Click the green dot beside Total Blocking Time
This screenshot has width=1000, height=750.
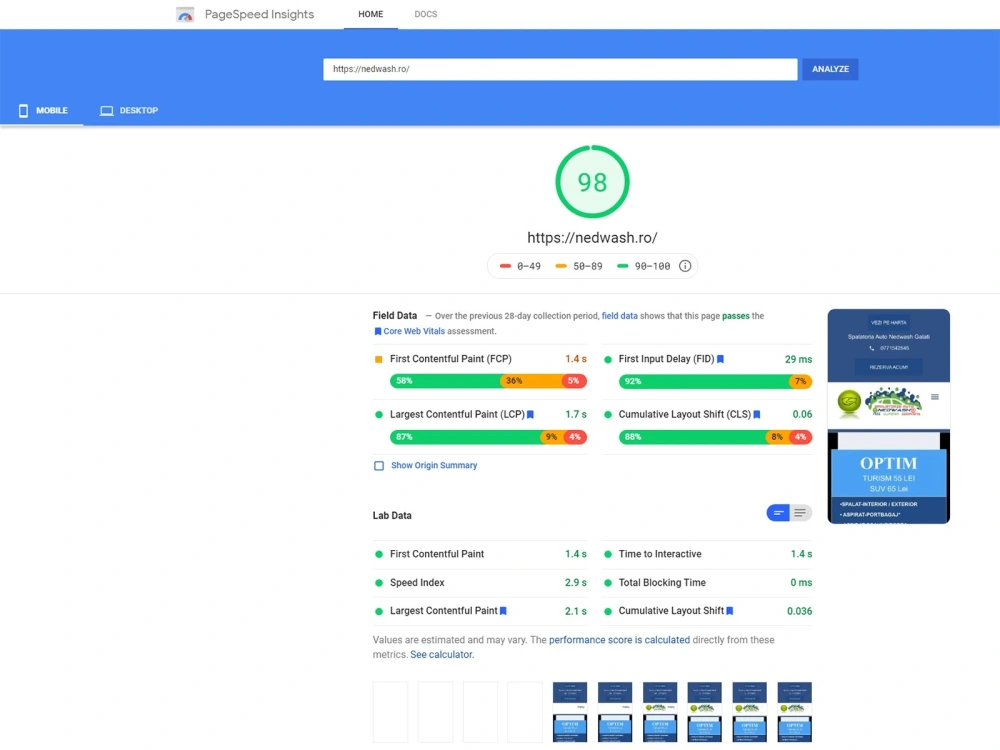(x=608, y=583)
